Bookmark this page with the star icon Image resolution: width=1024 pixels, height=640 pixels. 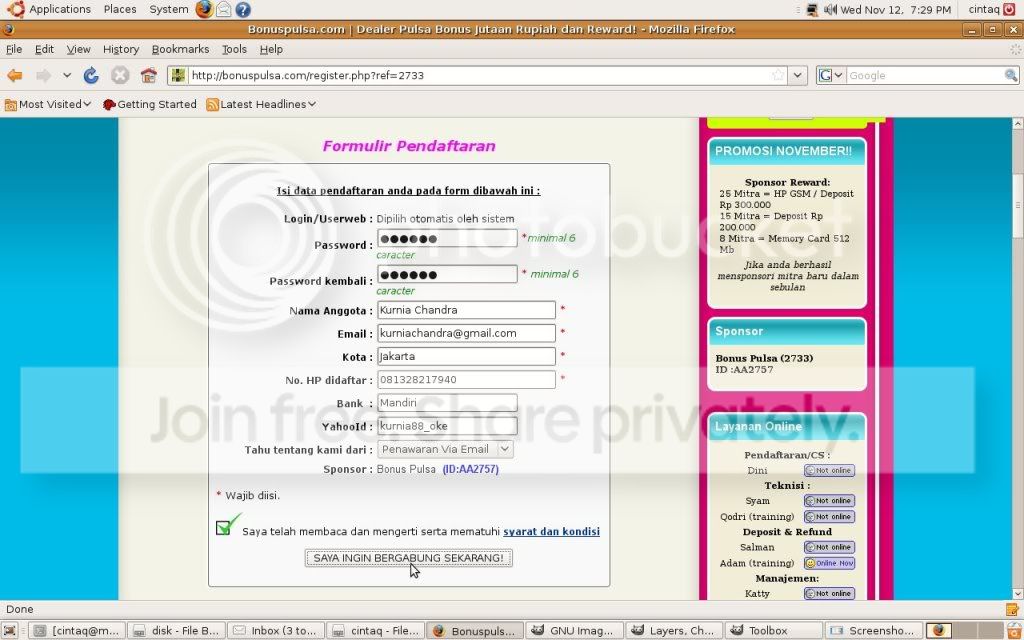[x=777, y=75]
